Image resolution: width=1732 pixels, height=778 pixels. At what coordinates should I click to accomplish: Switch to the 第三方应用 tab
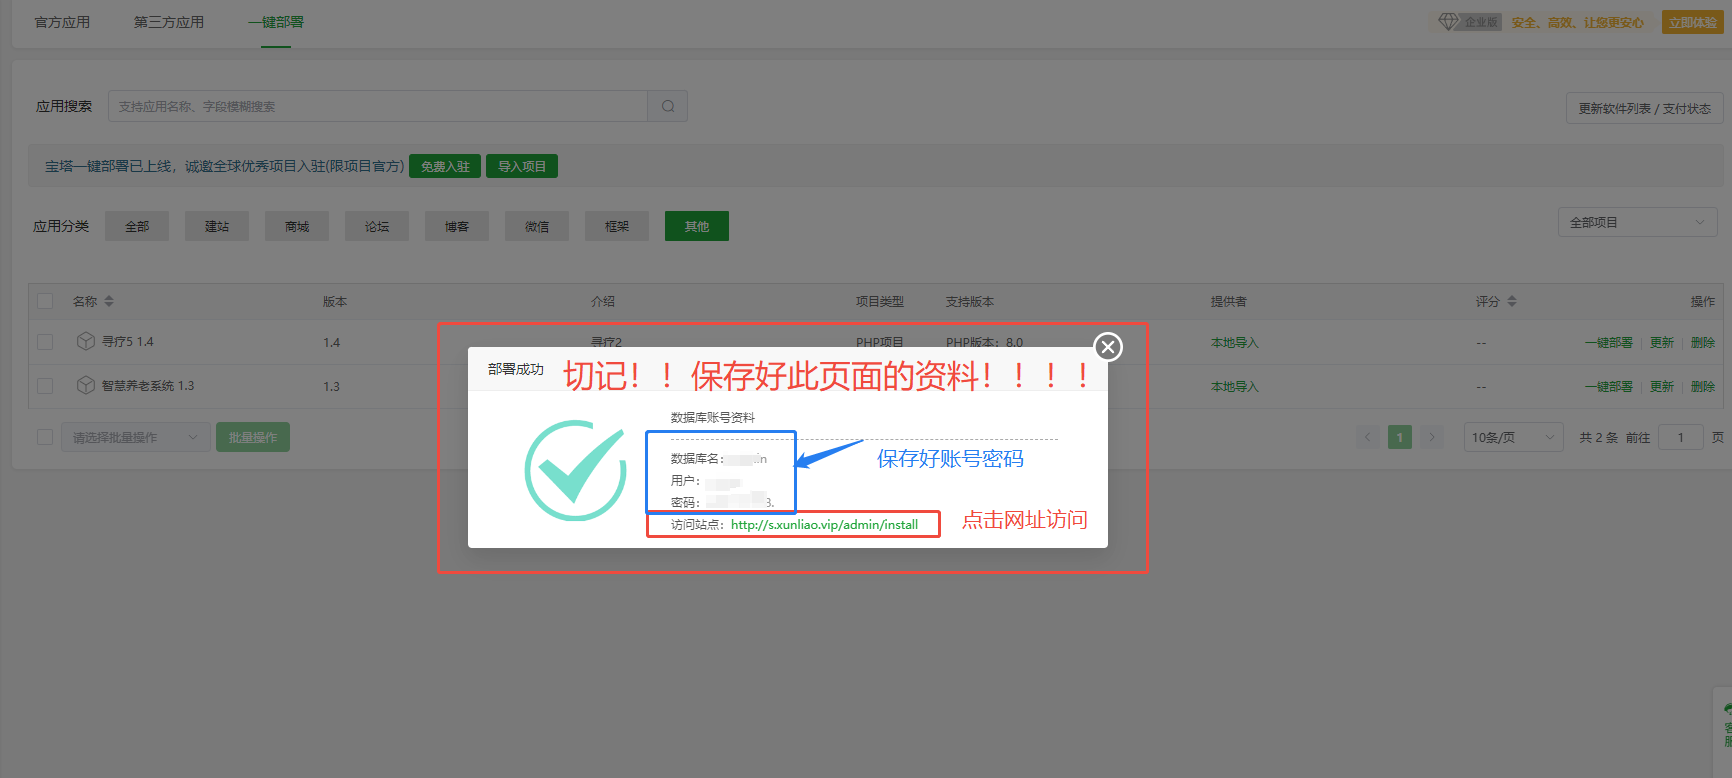(x=169, y=22)
